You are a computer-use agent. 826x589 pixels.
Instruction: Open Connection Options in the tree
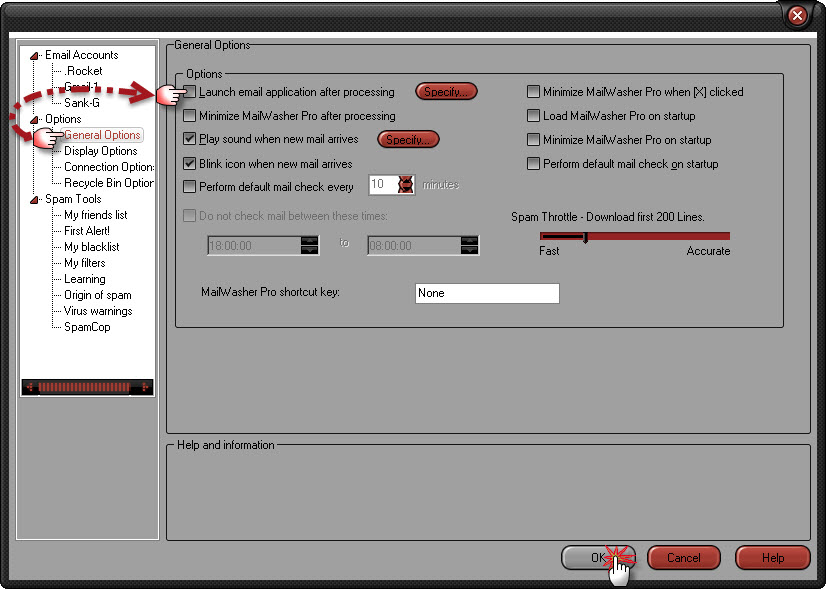[109, 167]
